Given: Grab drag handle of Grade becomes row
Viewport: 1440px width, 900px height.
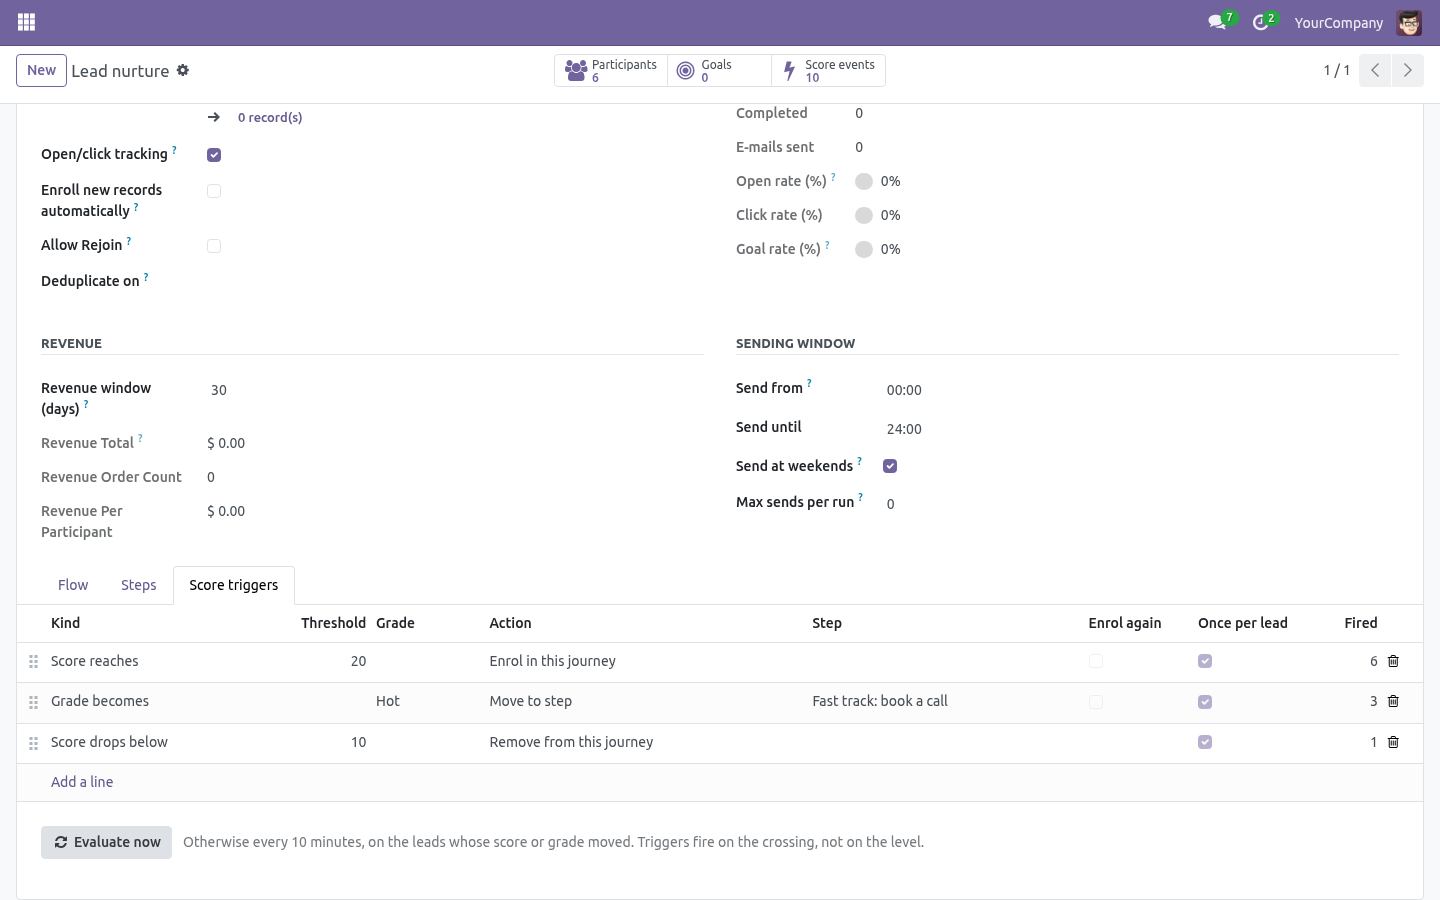Looking at the screenshot, I should click(x=33, y=702).
